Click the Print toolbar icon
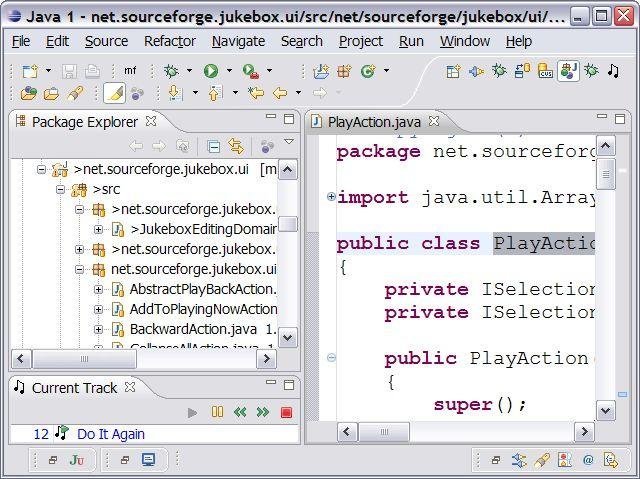 (93, 71)
